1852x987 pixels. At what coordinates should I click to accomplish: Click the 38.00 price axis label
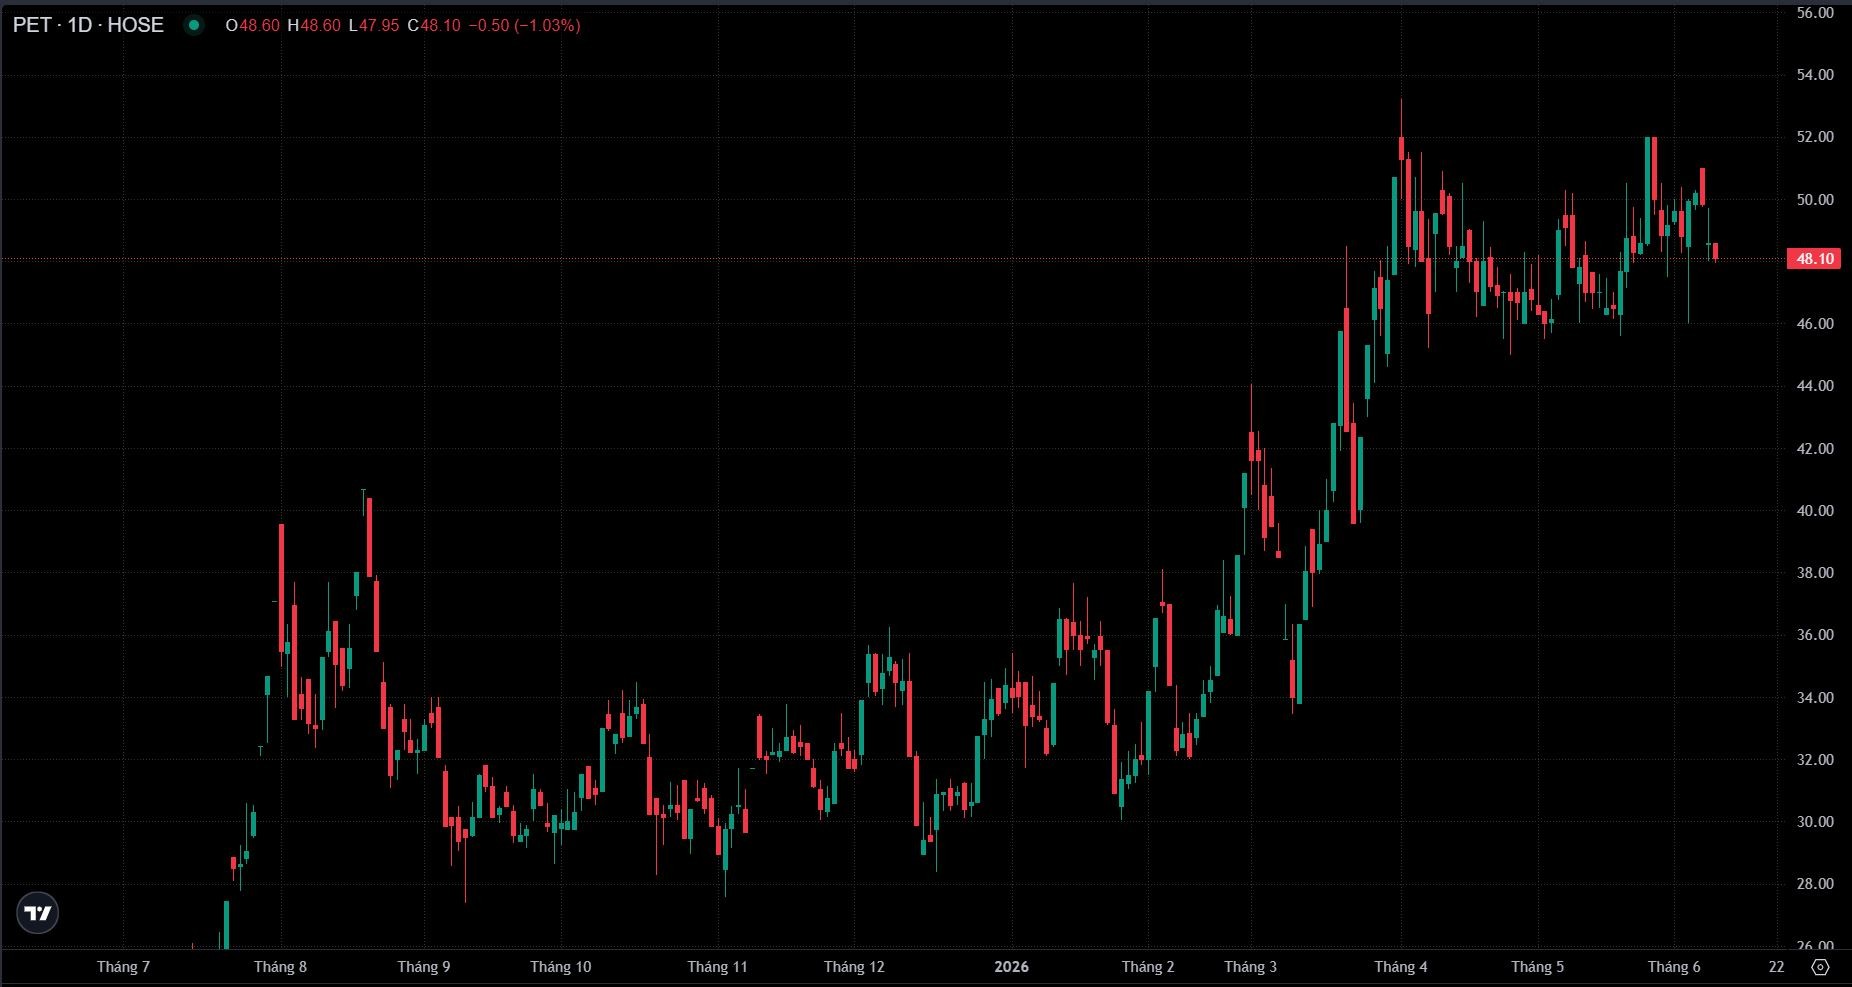tap(1815, 573)
